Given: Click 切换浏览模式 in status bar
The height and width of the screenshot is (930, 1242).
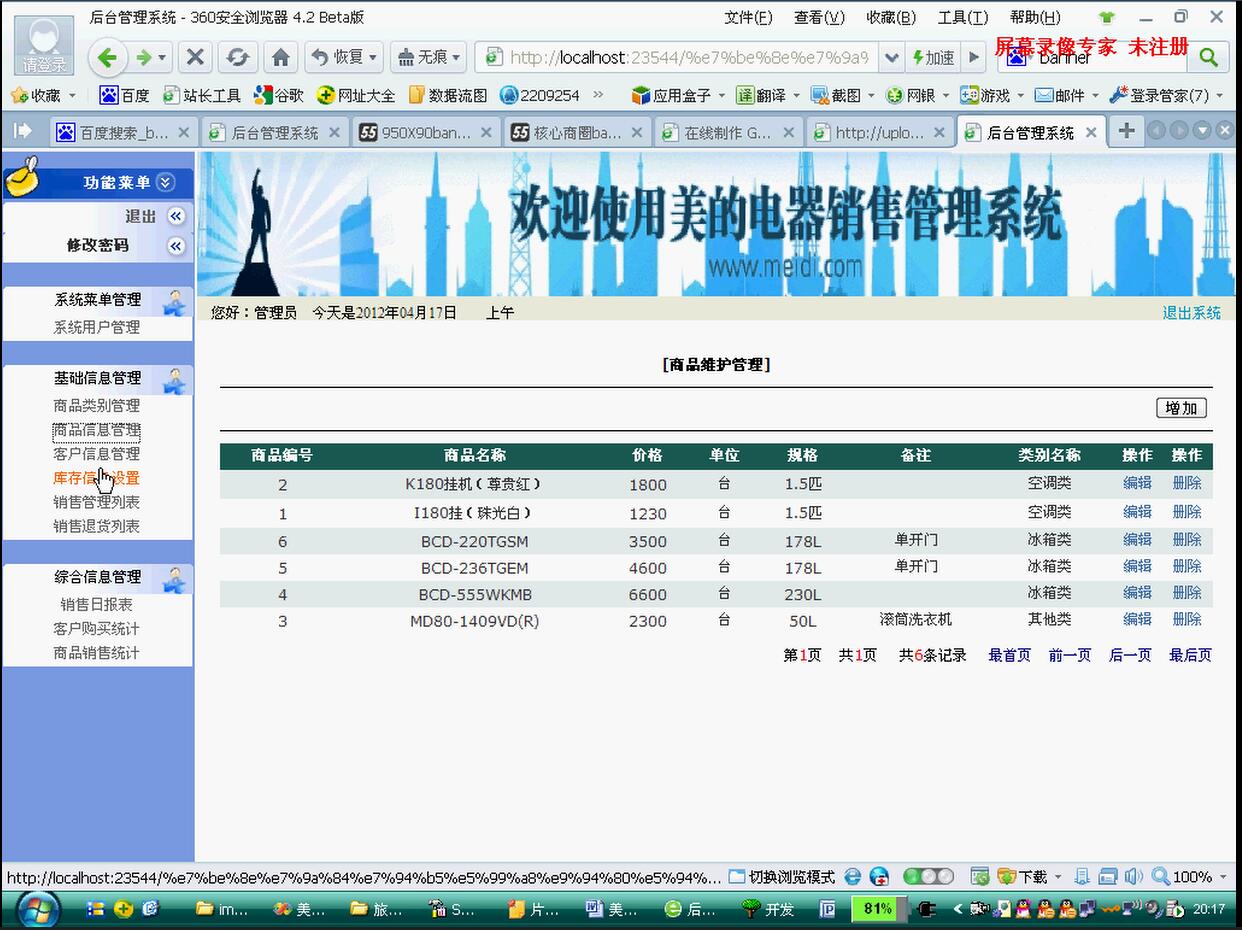Looking at the screenshot, I should coord(781,877).
